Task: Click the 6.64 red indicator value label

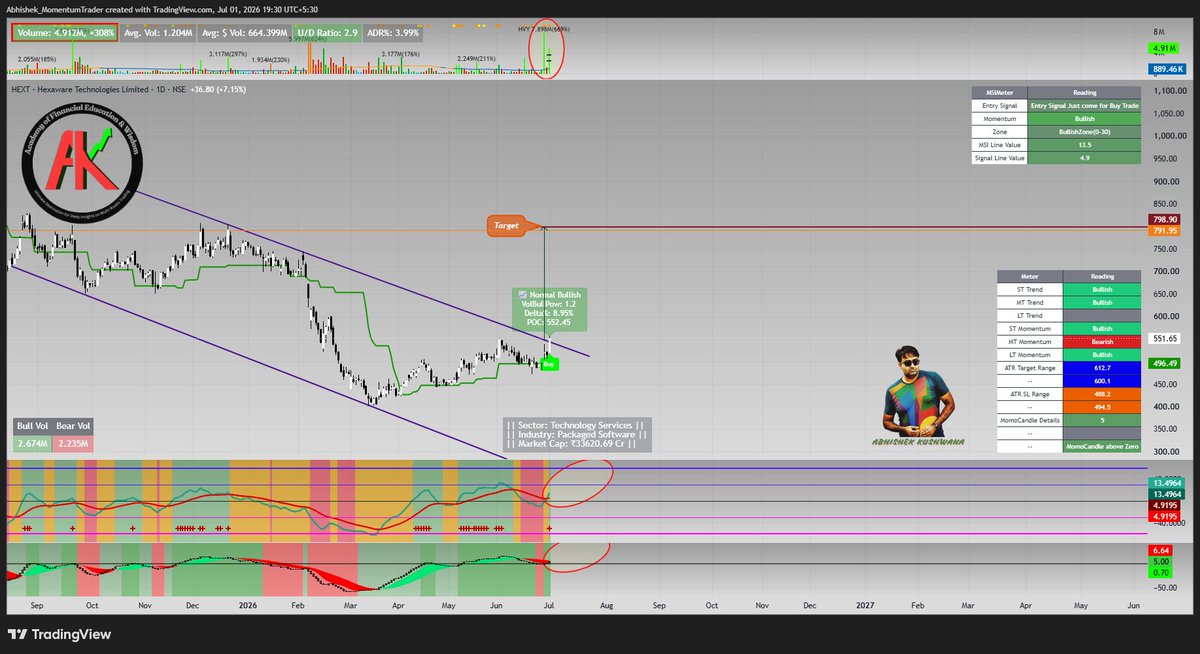Action: (x=1162, y=549)
